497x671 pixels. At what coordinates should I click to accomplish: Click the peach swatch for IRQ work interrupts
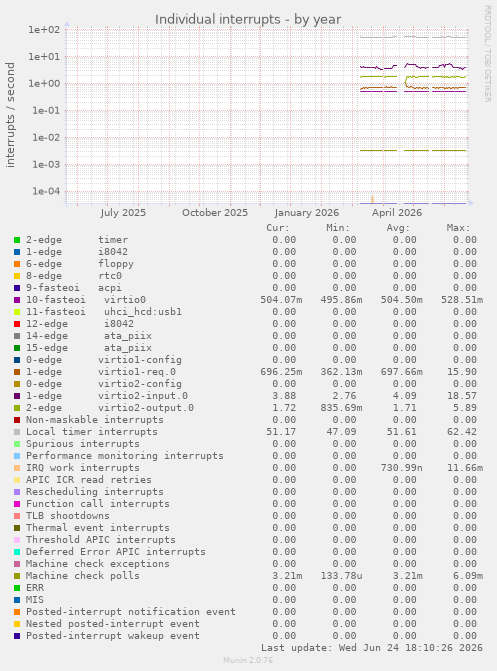[x=17, y=468]
